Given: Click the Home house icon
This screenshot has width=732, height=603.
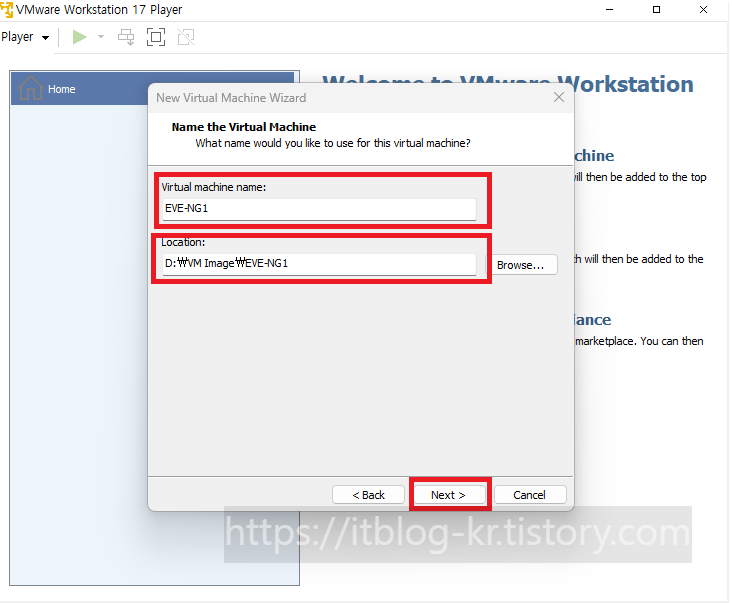Looking at the screenshot, I should (x=31, y=88).
